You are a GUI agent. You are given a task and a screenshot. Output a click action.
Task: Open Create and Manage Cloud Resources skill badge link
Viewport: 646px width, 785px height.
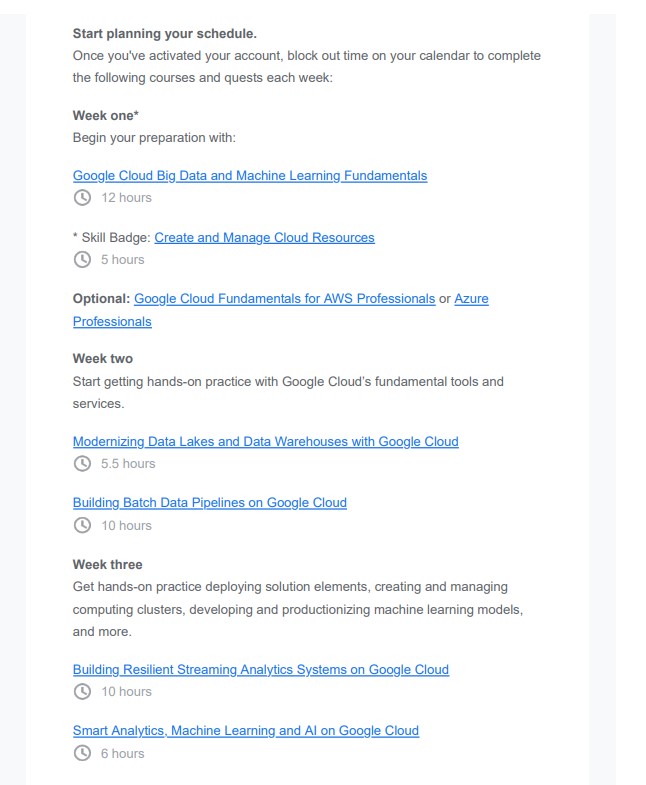coord(264,237)
